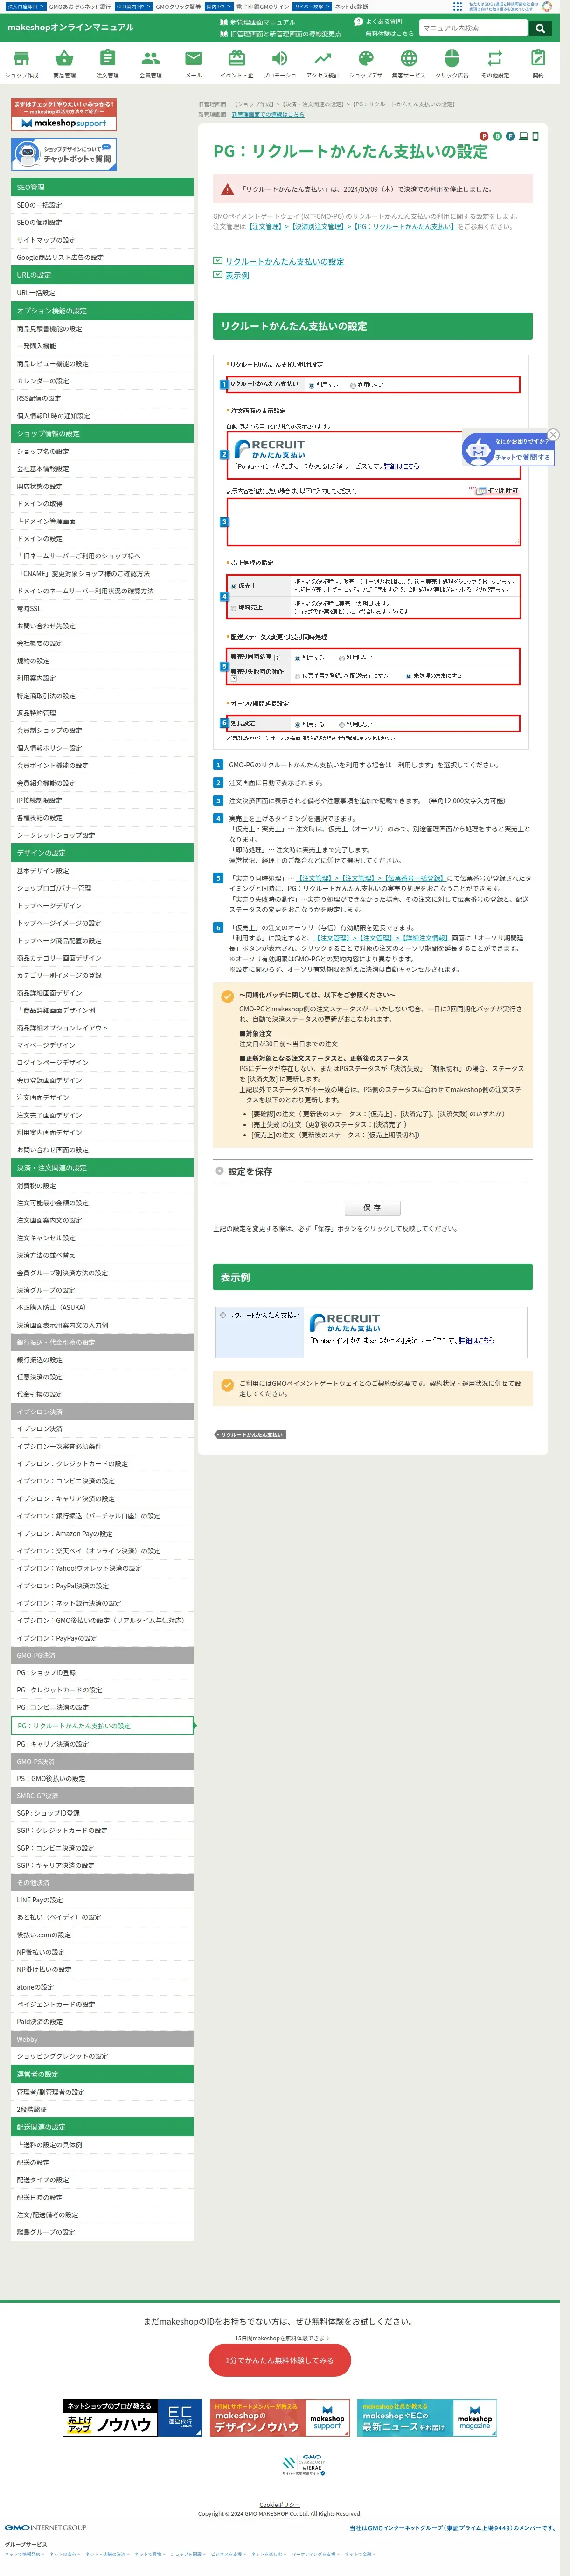Click the PC laptop device icon

point(523,136)
